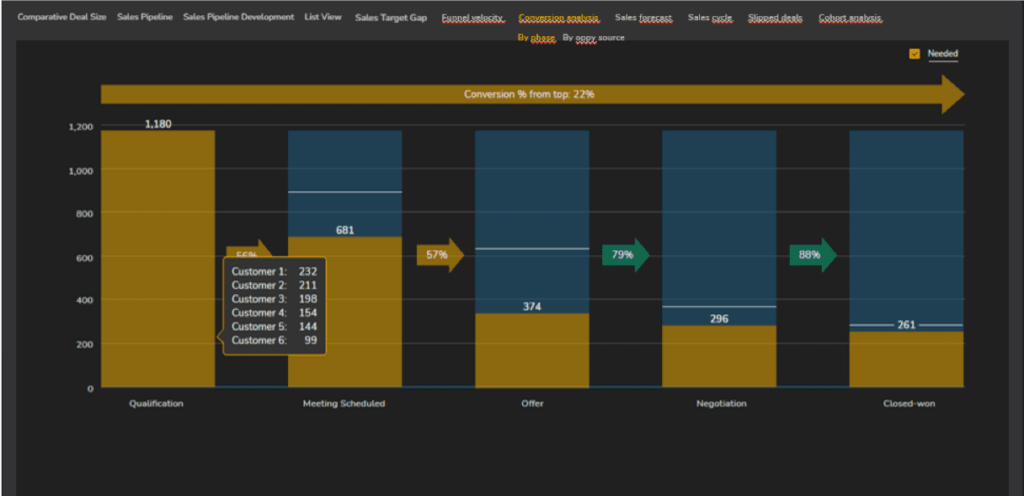
Task: Open Sales Pipeline Development tab
Action: tap(238, 18)
